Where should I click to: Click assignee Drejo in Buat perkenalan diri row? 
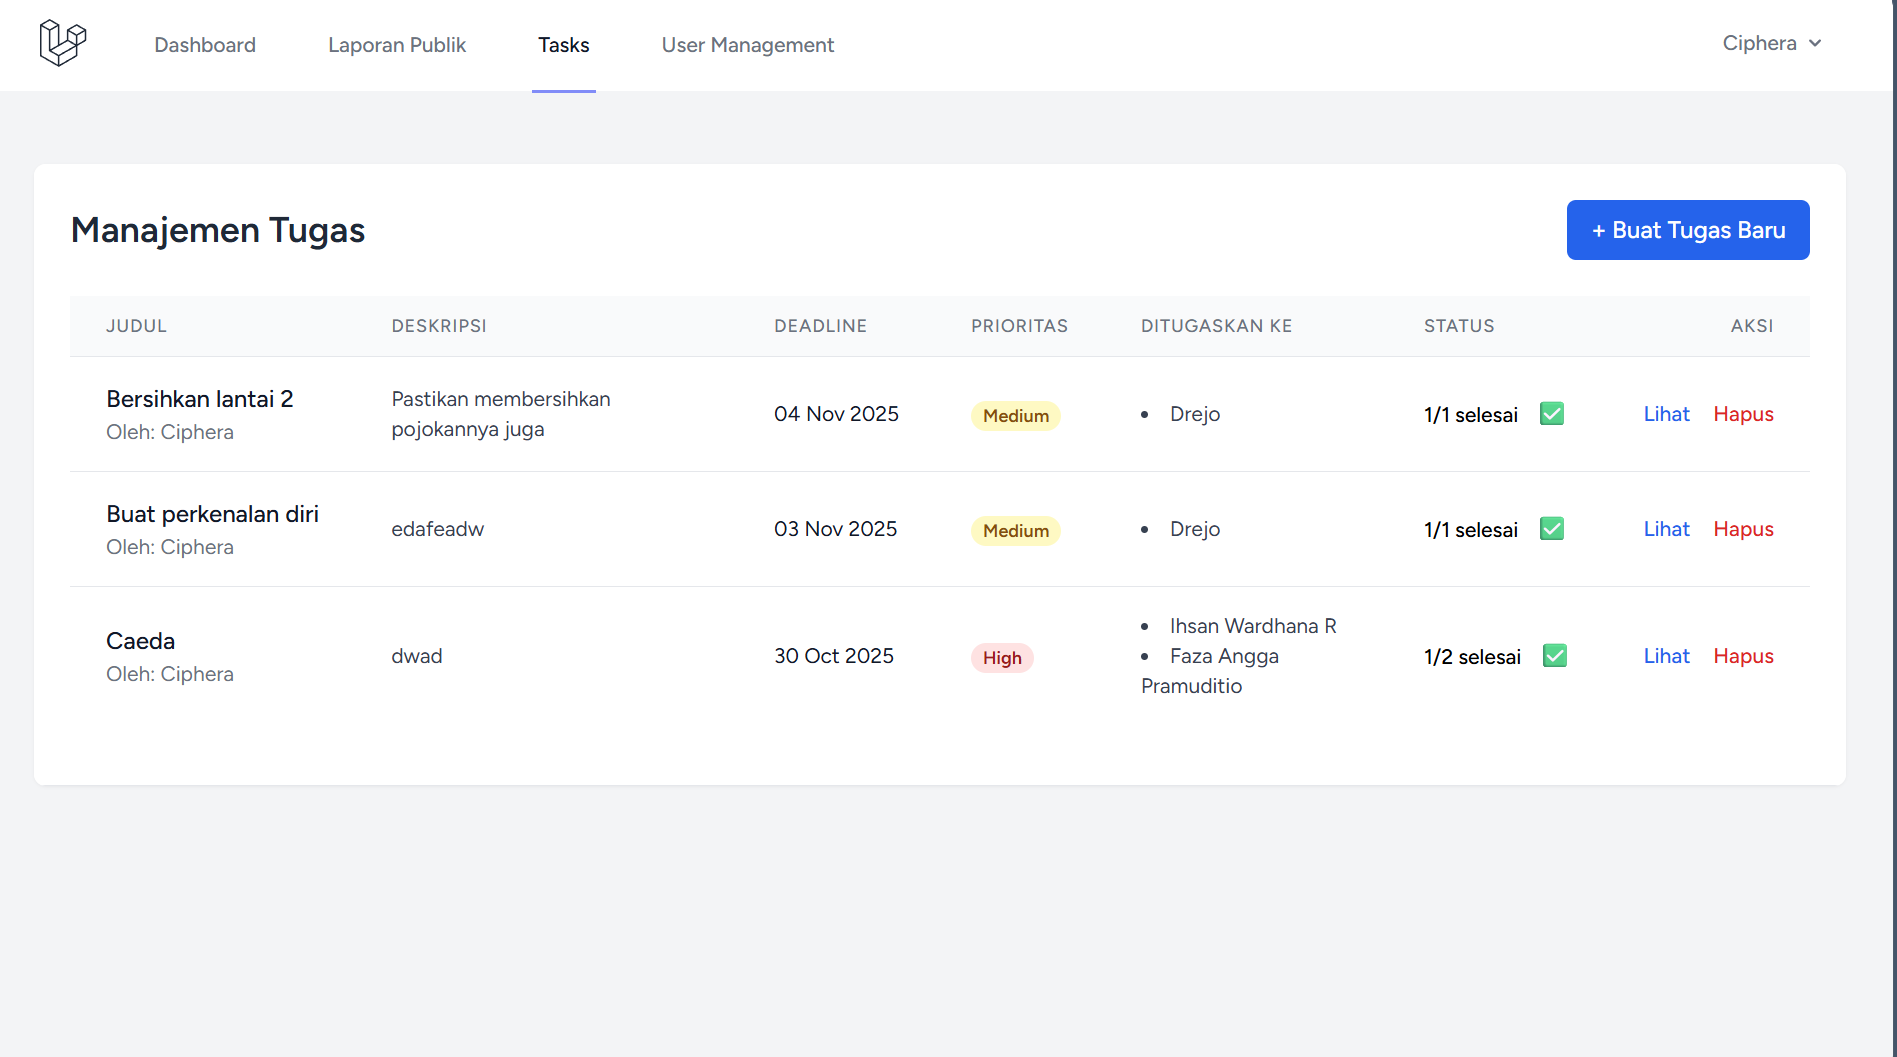coord(1195,529)
